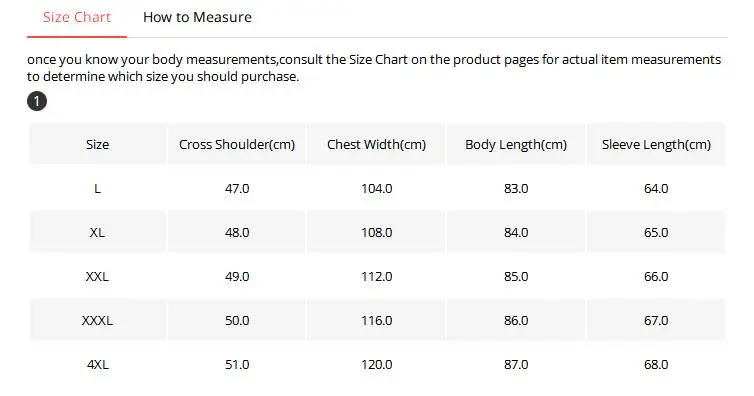Click the Cross Shoulder(cm) column header
Image resolution: width=754 pixels, height=396 pixels.
(237, 144)
